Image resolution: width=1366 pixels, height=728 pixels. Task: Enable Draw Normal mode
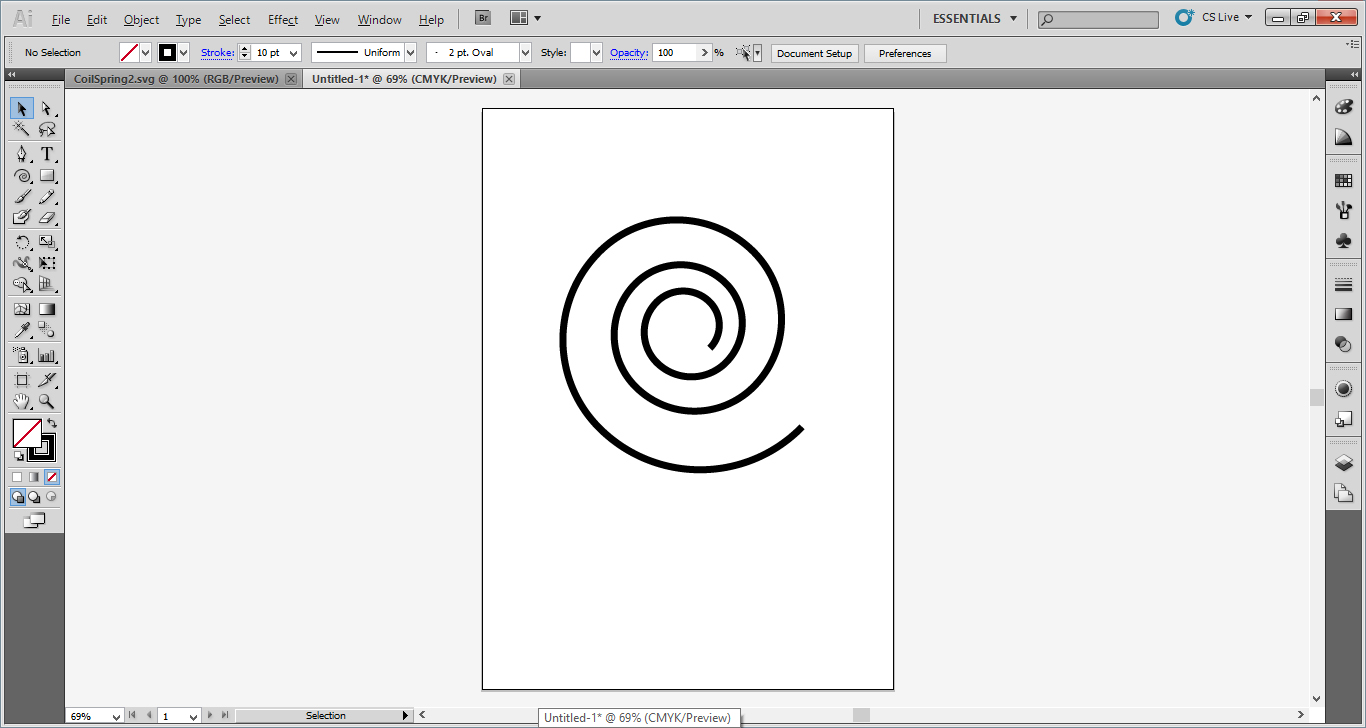pos(18,496)
